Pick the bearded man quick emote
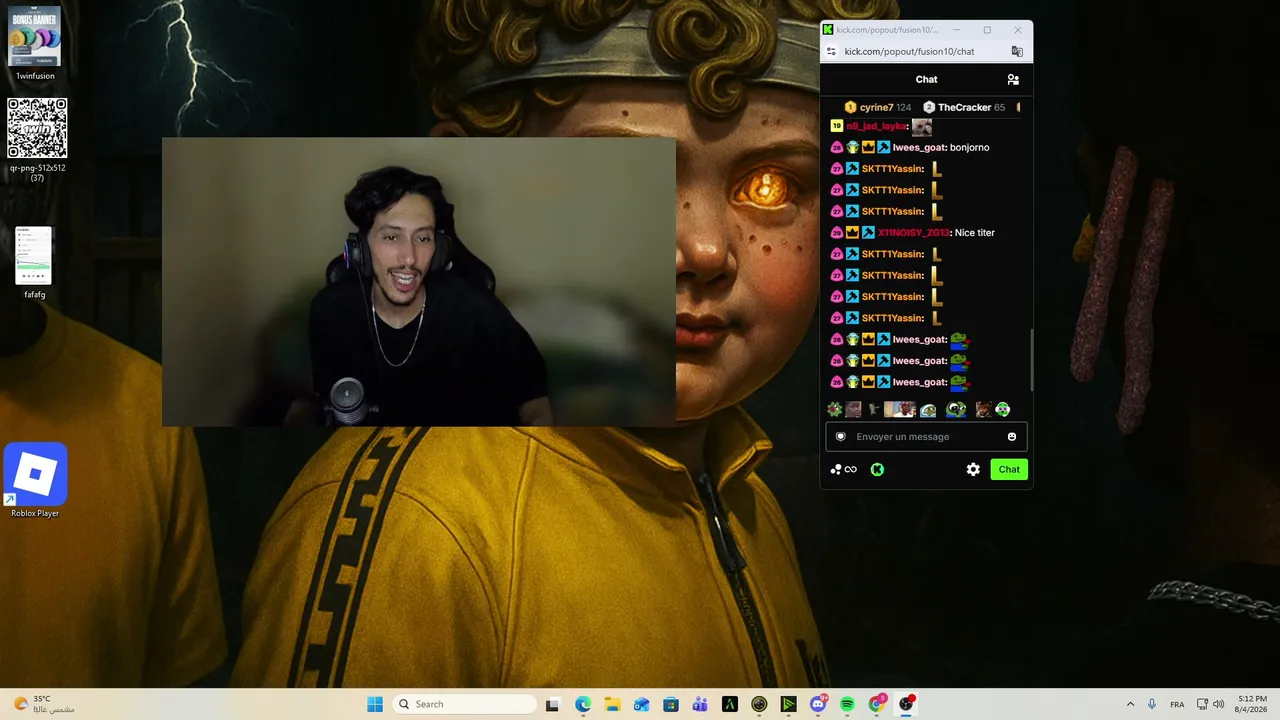1280x720 pixels. point(984,409)
